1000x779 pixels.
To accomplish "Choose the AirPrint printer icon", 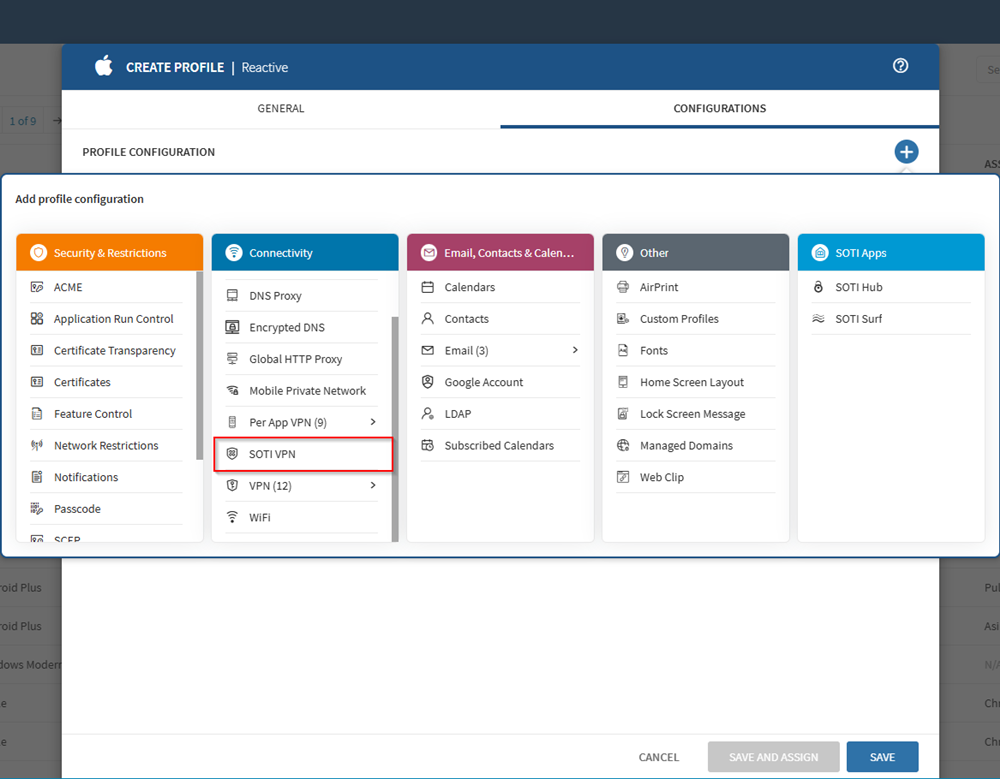I will 624,287.
